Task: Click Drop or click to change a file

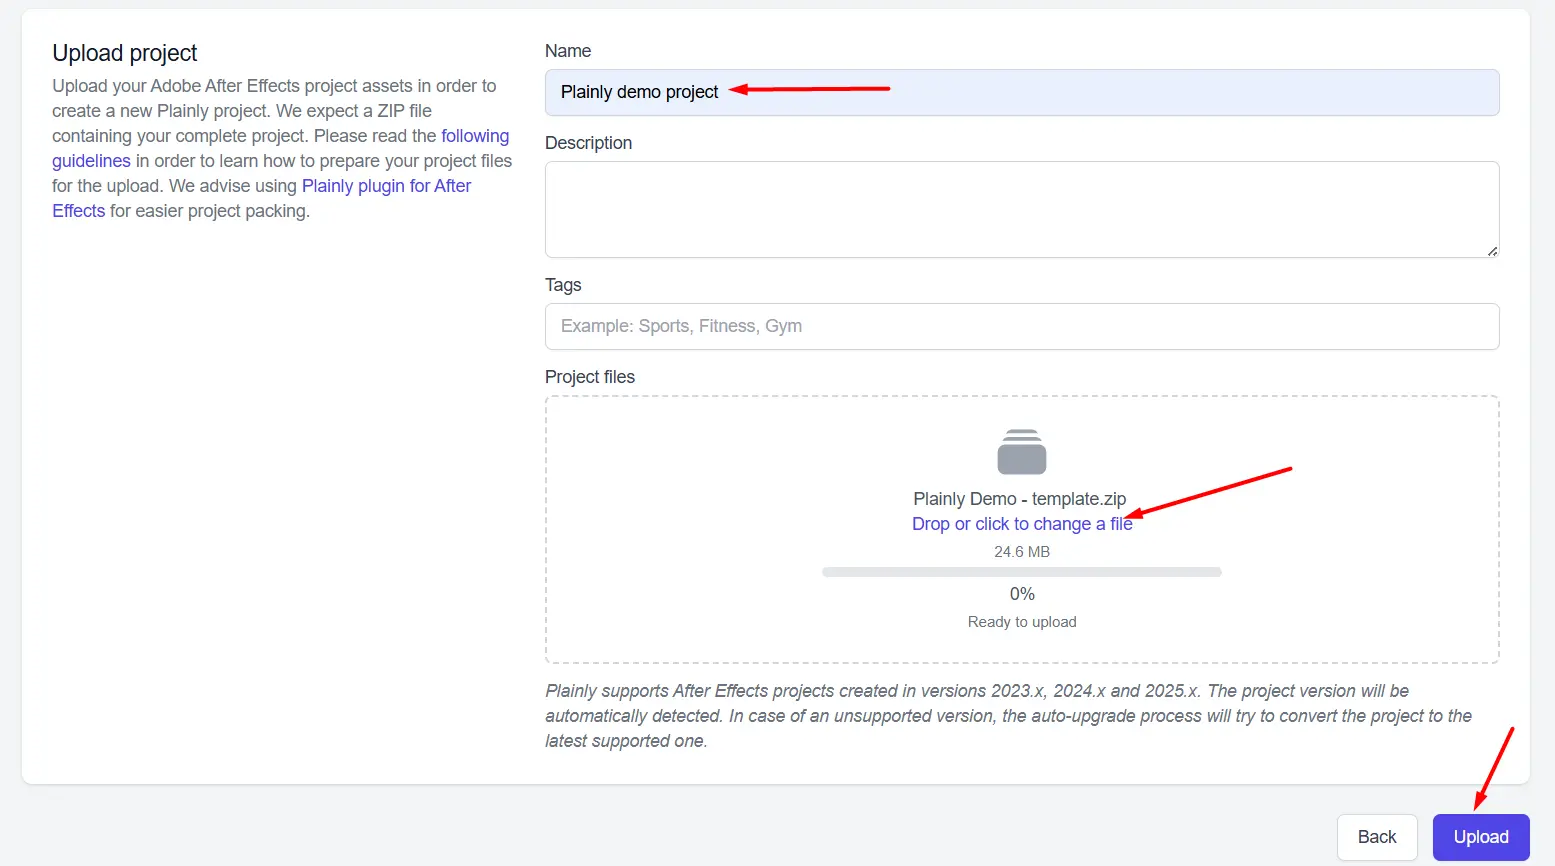Action: coord(1022,524)
